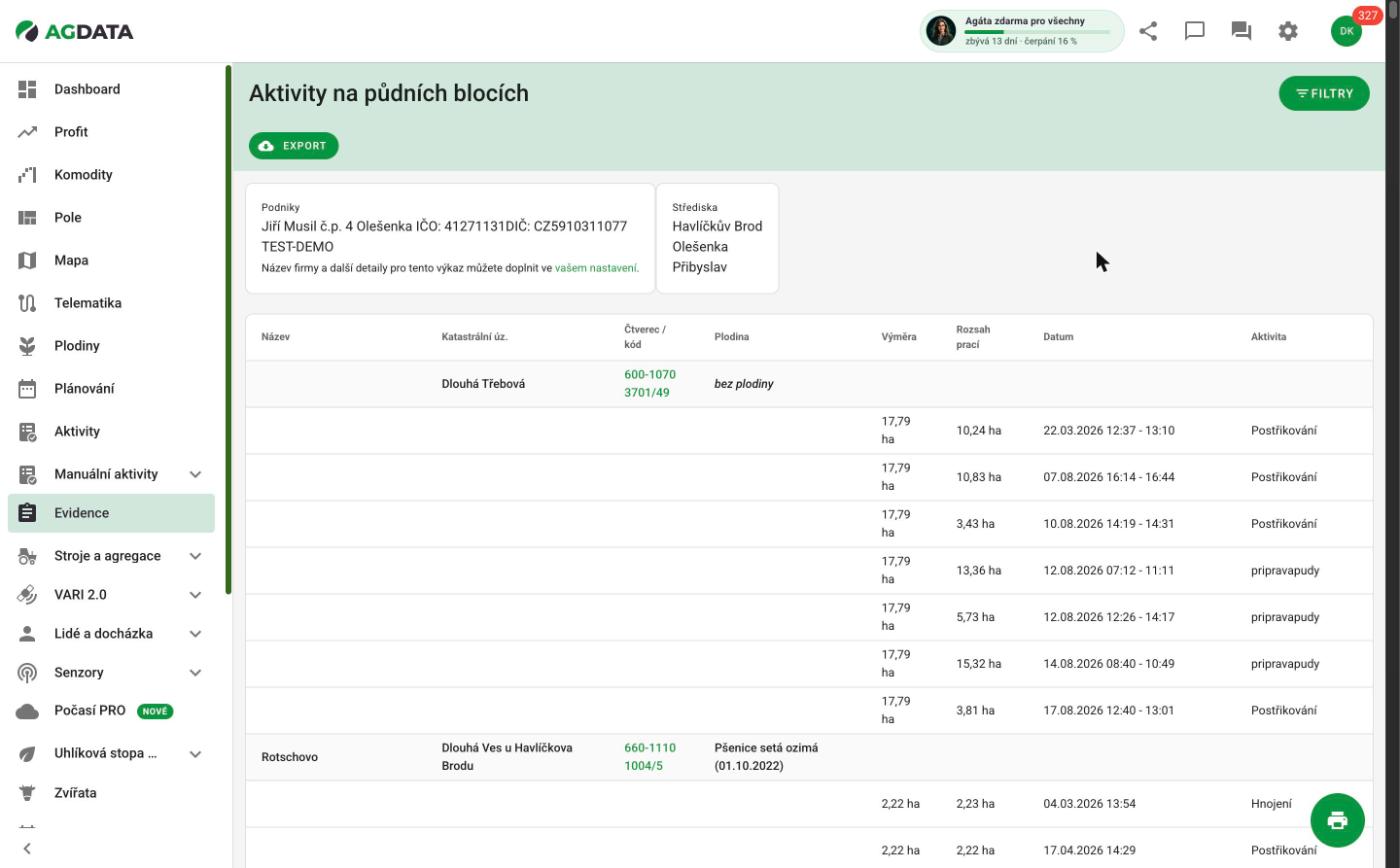
Task: Click the FILTRY button
Action: pyautogui.click(x=1324, y=94)
